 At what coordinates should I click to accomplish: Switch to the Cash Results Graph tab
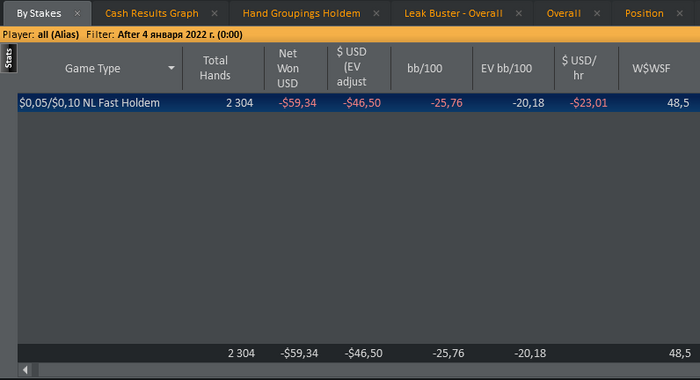click(x=152, y=13)
